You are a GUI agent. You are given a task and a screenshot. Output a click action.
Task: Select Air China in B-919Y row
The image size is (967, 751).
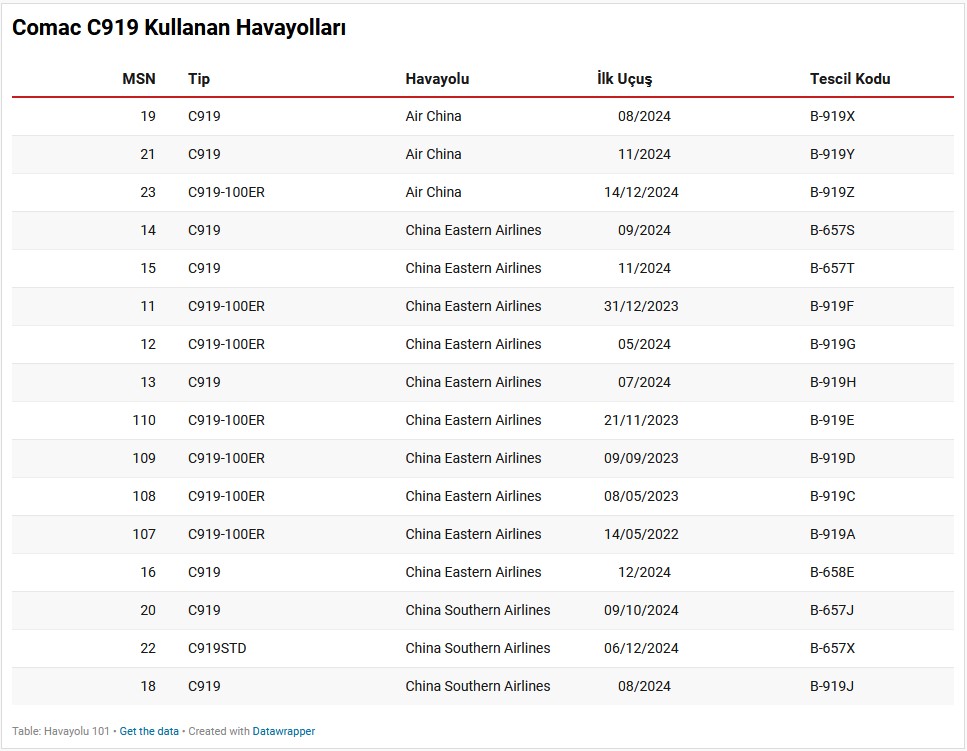433,154
